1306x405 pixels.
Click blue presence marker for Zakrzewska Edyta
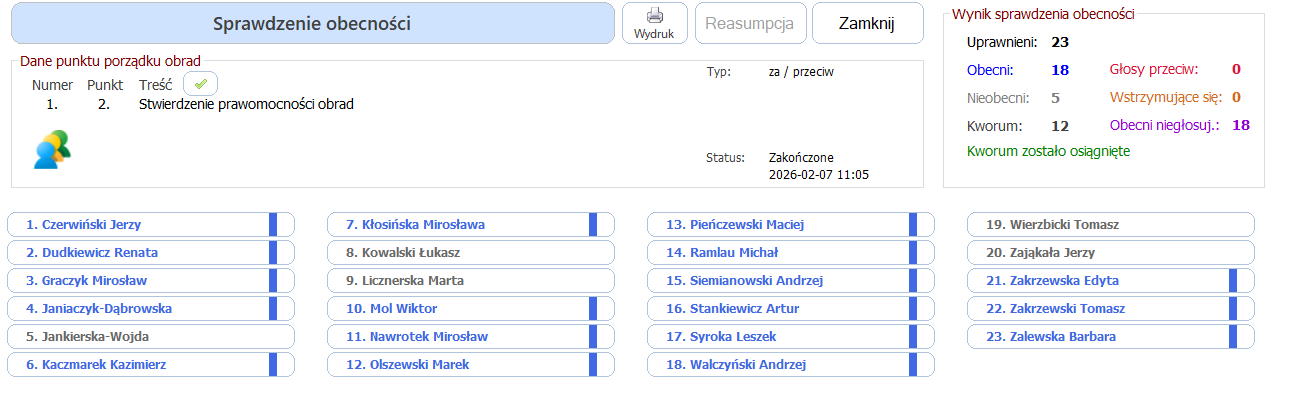point(1233,281)
